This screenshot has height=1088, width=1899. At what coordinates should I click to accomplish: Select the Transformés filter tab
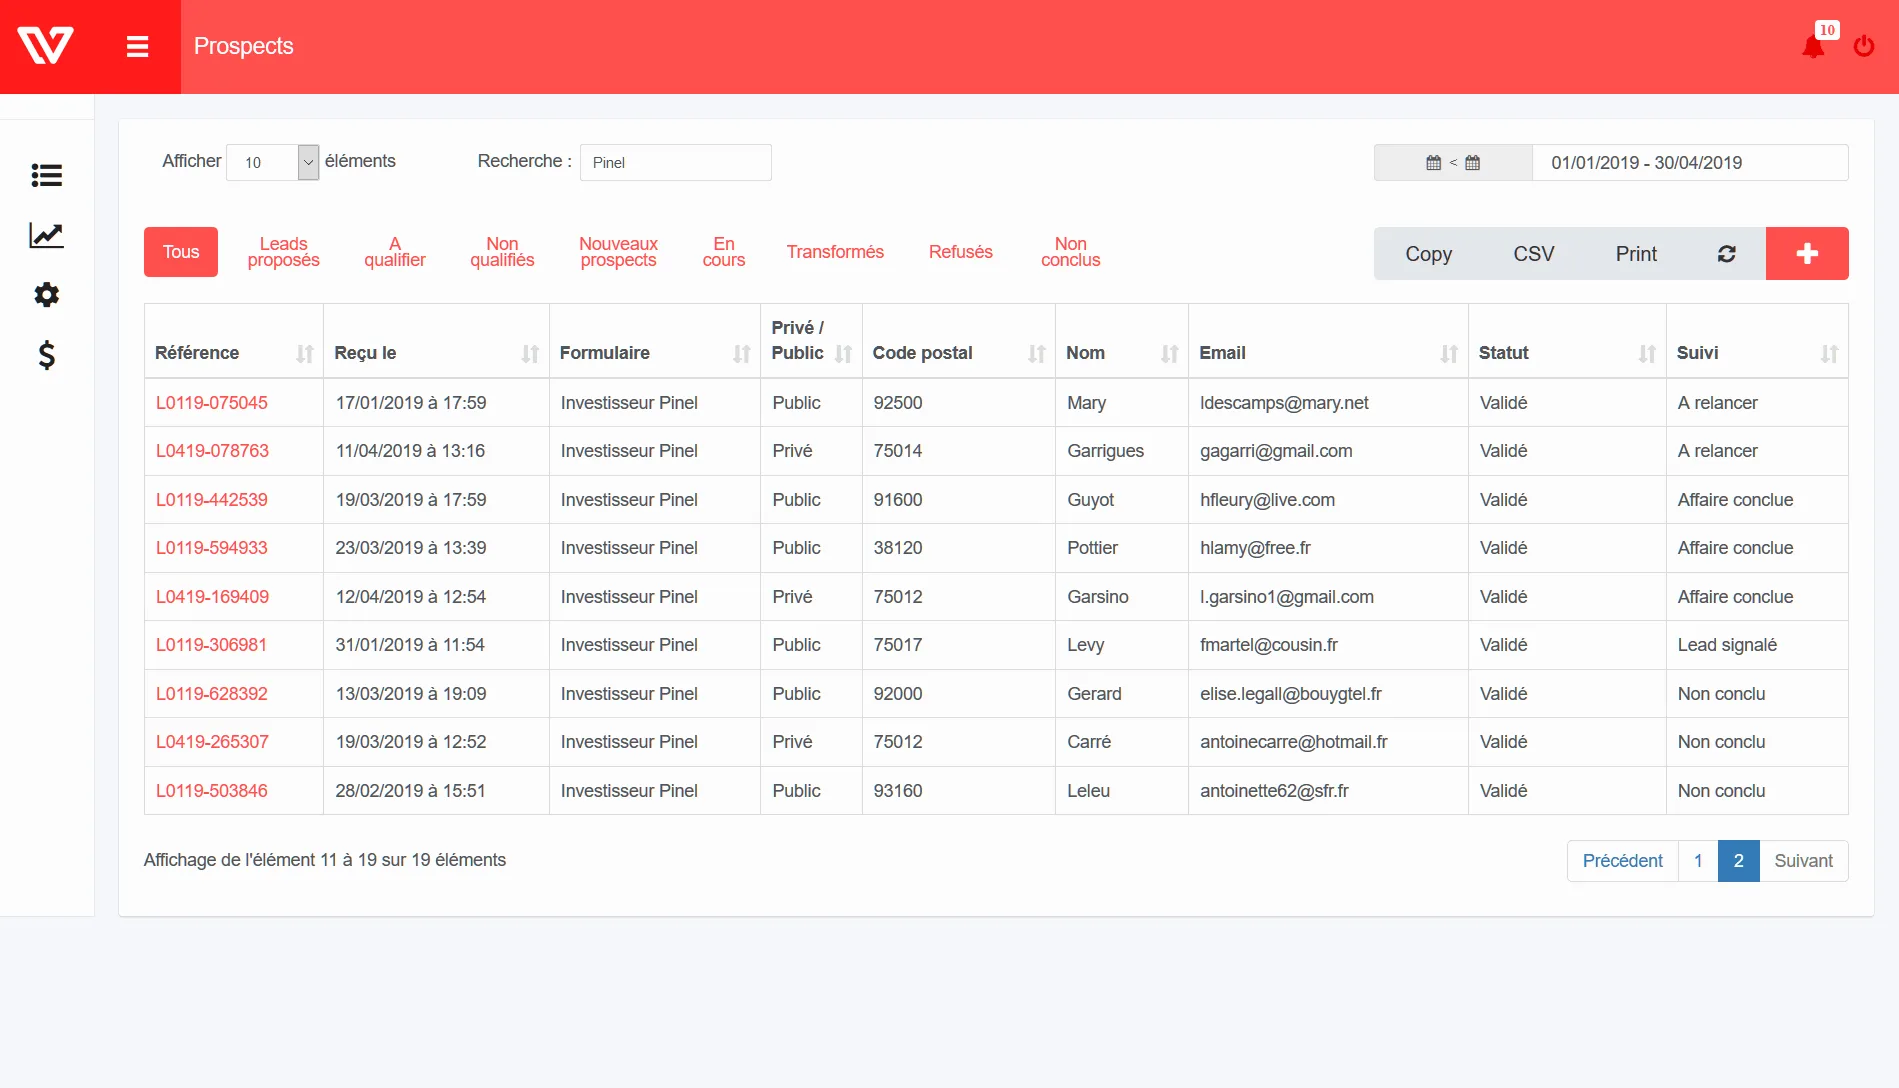pos(835,252)
